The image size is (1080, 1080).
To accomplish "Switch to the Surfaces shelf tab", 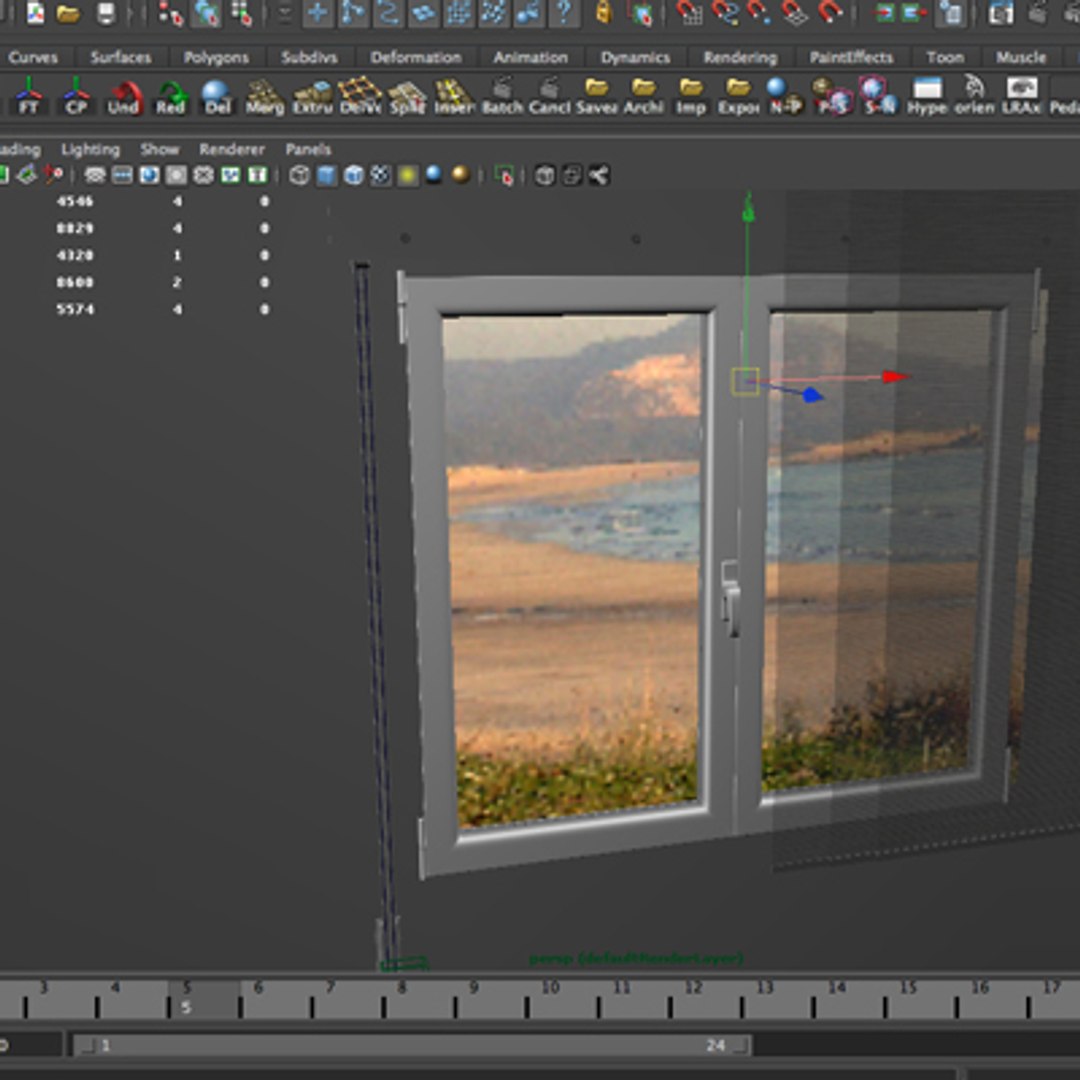I will coord(121,57).
